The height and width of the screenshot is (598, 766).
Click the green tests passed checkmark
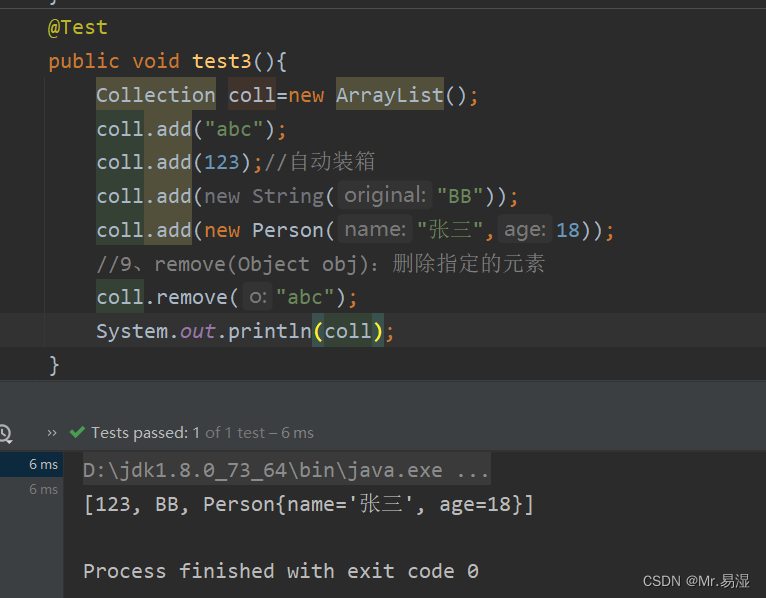77,432
